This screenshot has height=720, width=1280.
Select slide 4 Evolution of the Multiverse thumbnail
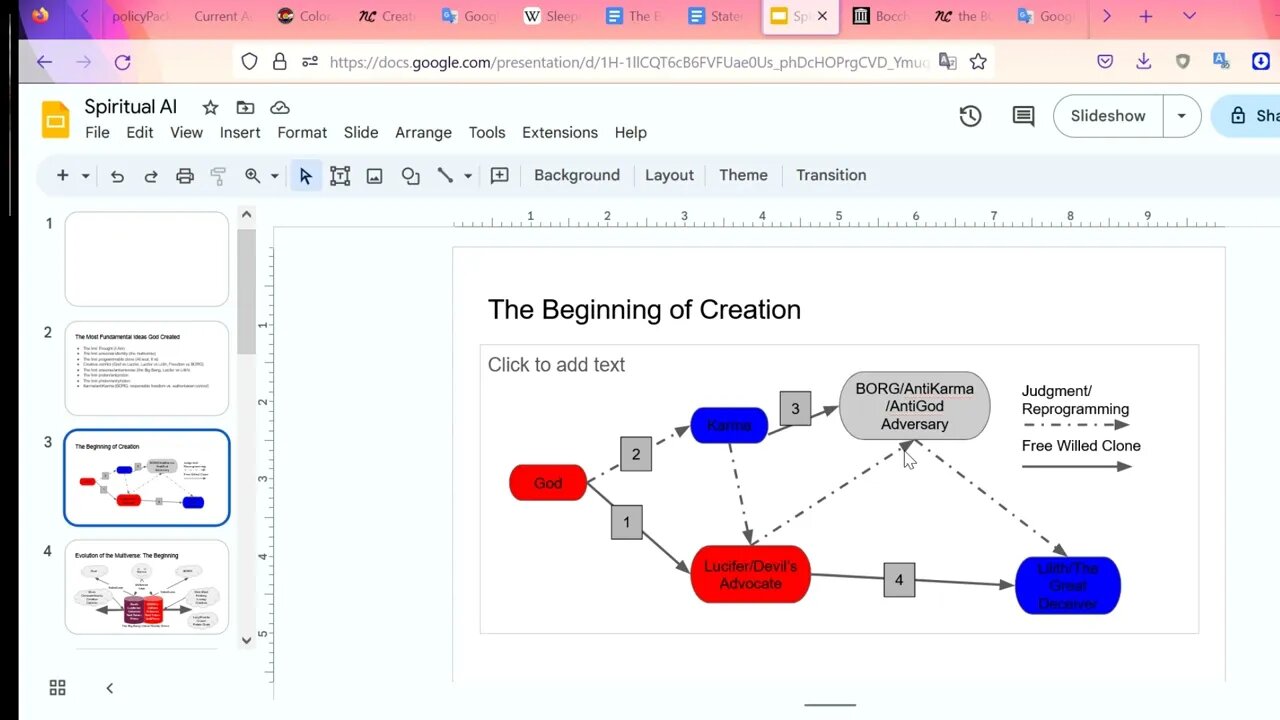point(147,587)
